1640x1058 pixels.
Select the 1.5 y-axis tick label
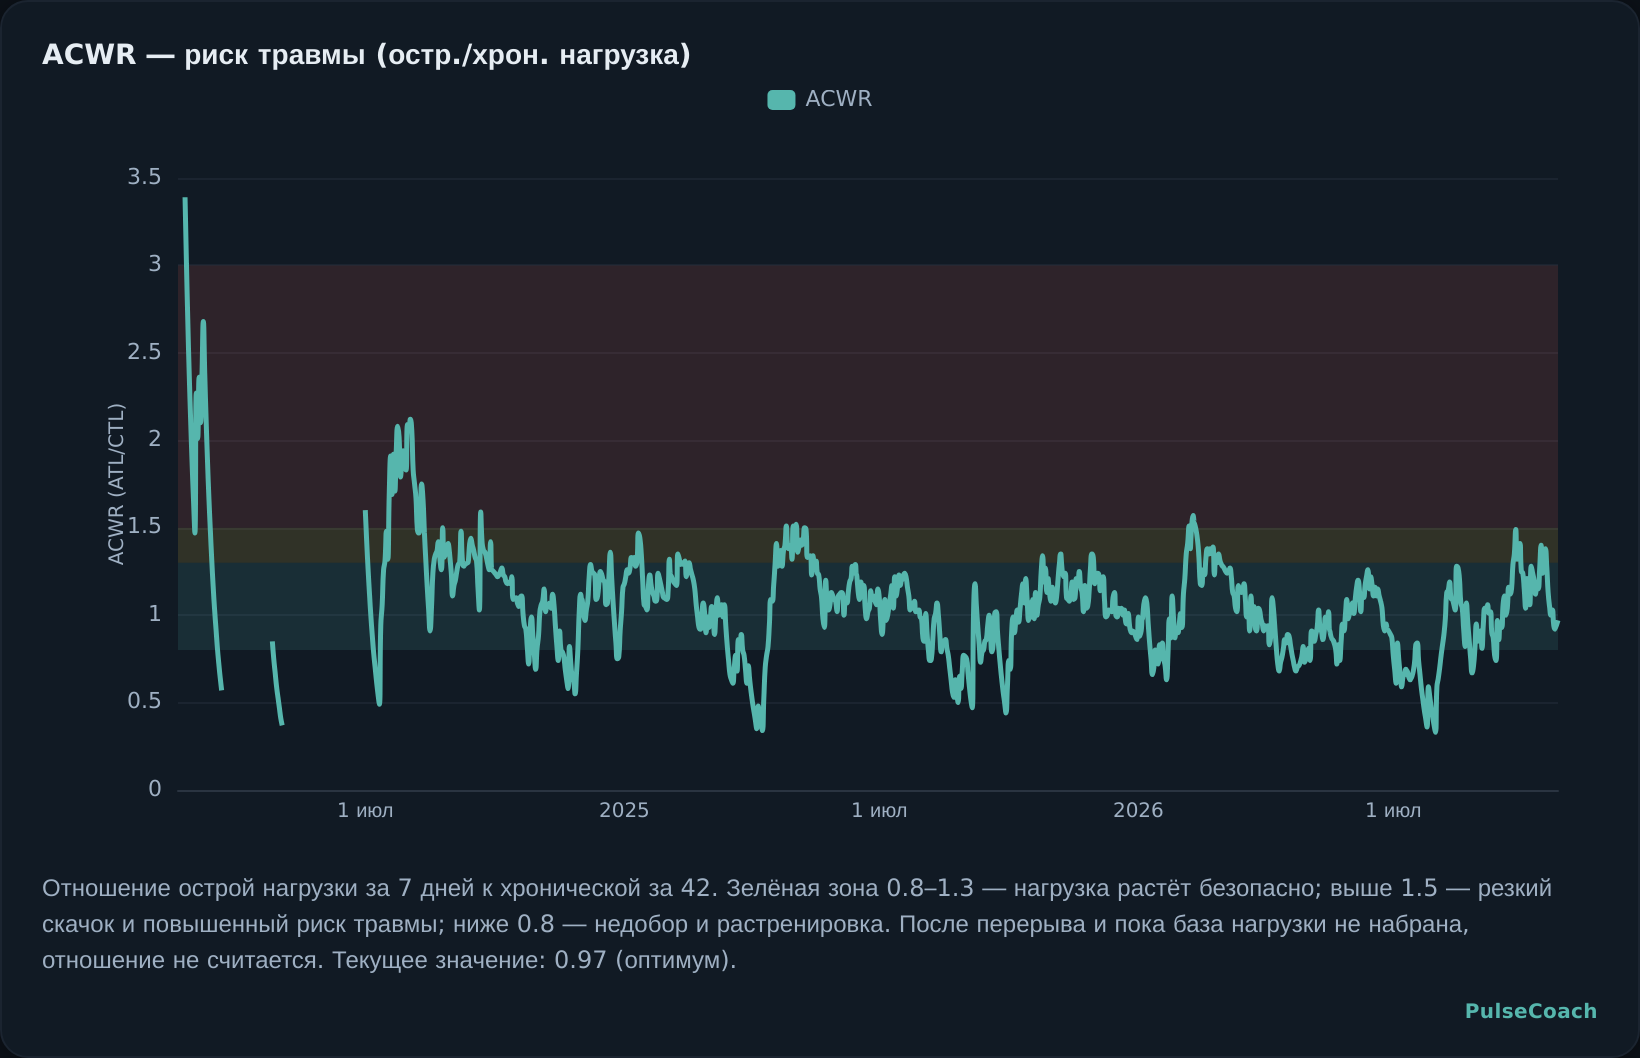(x=144, y=526)
